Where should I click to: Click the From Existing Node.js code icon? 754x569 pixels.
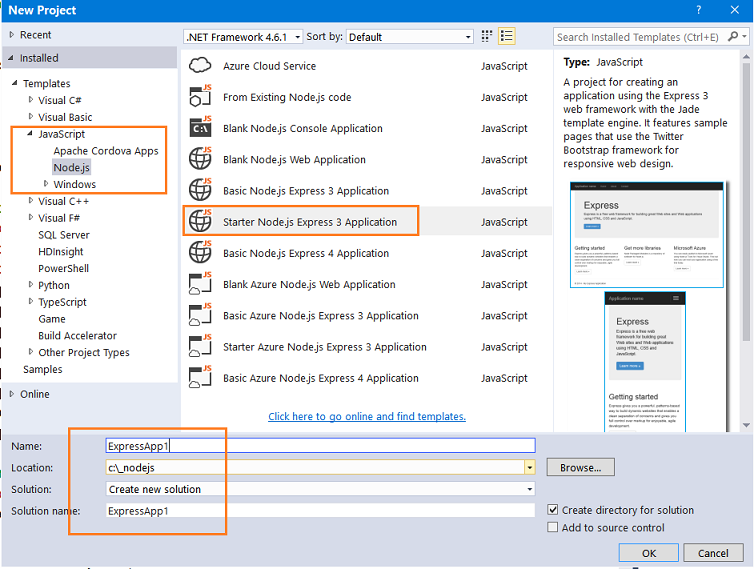[x=200, y=96]
